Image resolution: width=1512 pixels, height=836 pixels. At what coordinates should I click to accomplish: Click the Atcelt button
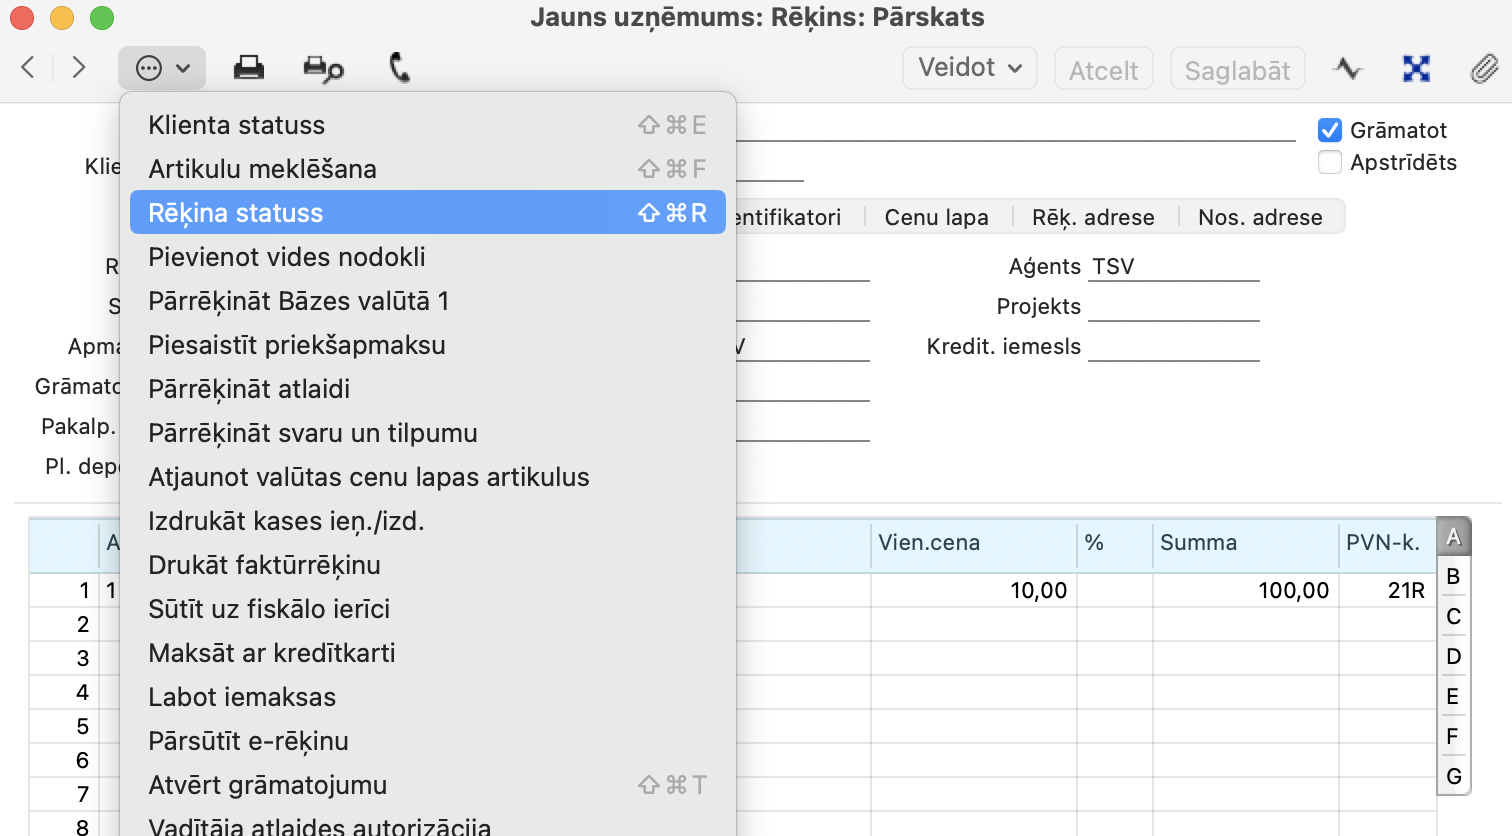pyautogui.click(x=1103, y=70)
